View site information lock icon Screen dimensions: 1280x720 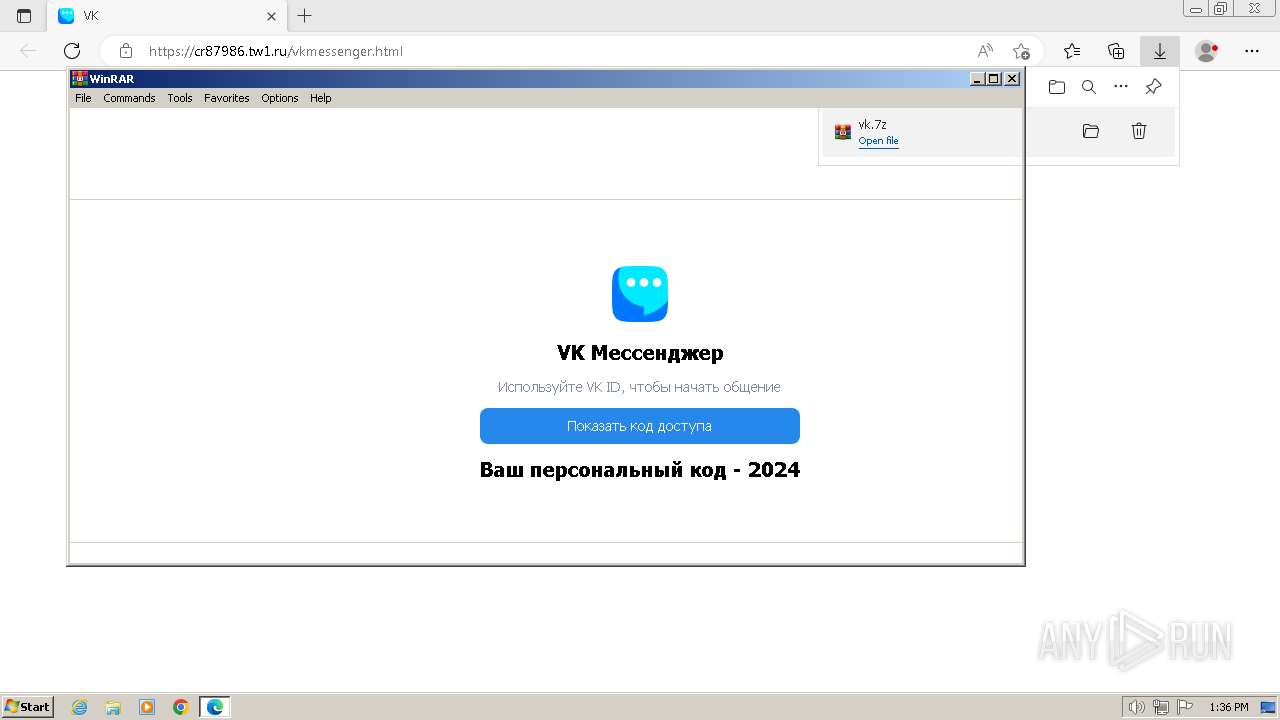126,51
